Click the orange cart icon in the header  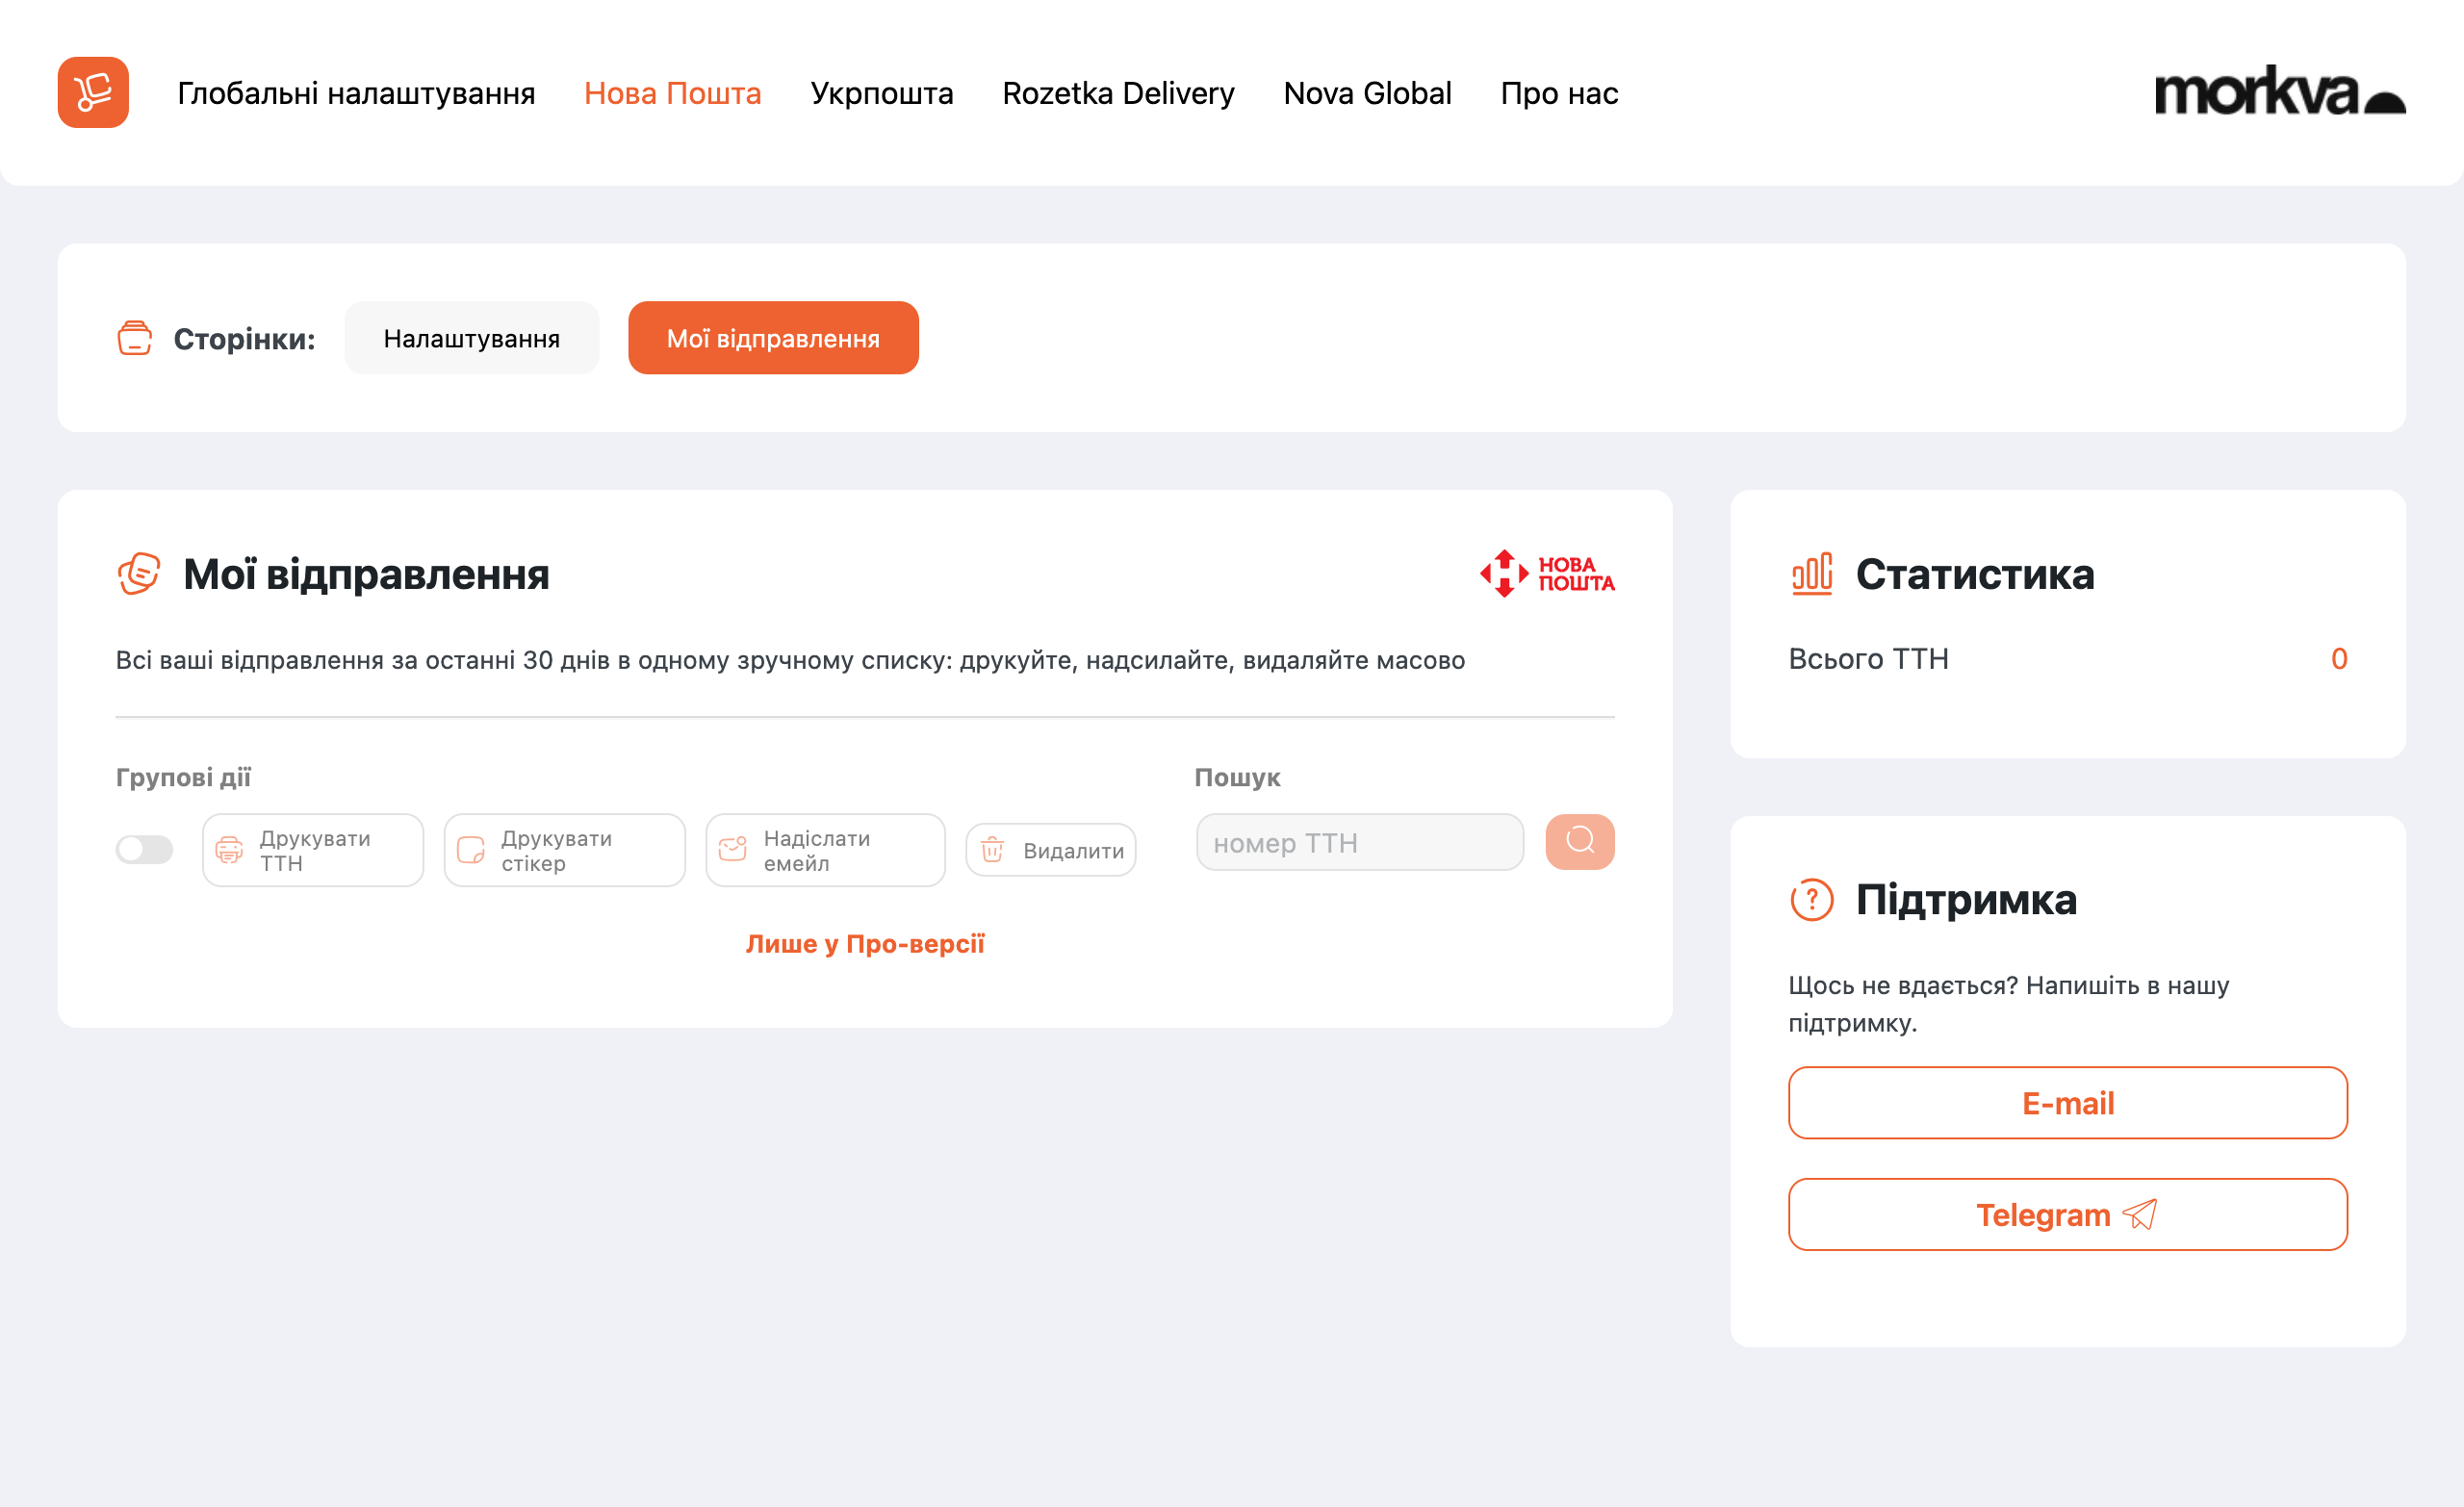(x=93, y=94)
